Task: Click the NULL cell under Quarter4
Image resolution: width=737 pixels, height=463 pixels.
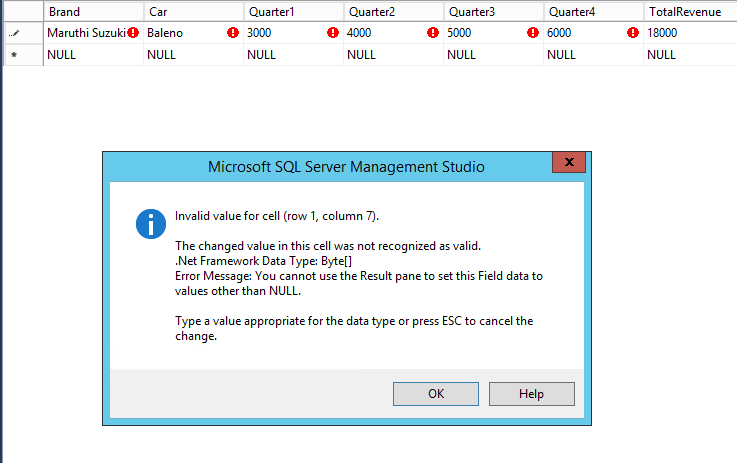Action: 594,55
